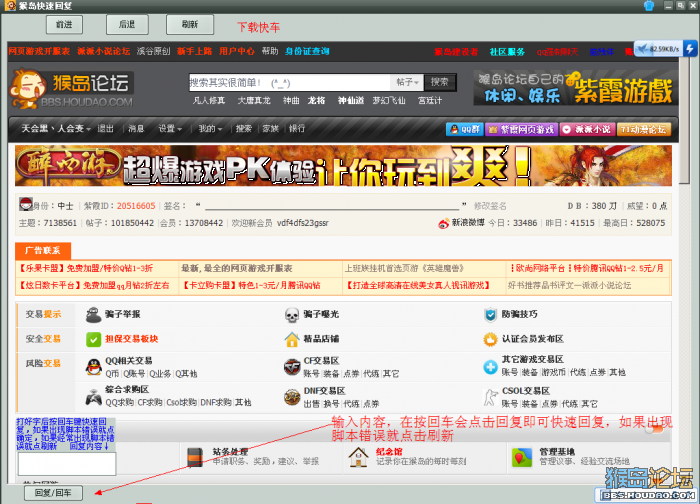The width and height of the screenshot is (700, 504).
Task: Open the 用户中心 top link
Action: pos(237,51)
